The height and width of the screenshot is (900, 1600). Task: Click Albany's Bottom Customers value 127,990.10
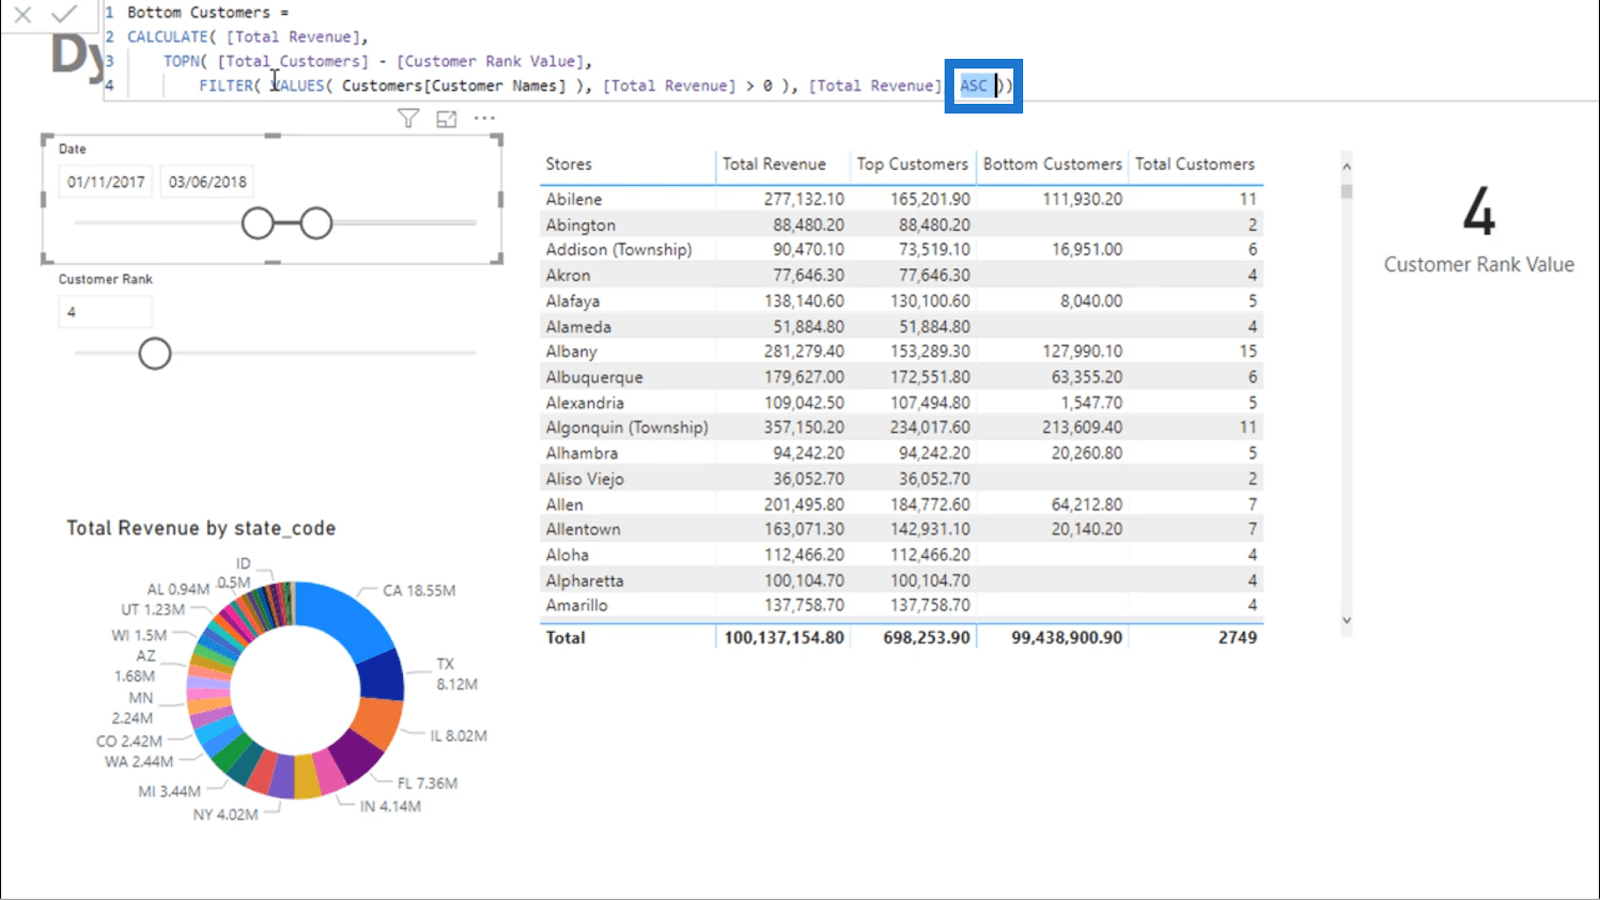point(1082,351)
